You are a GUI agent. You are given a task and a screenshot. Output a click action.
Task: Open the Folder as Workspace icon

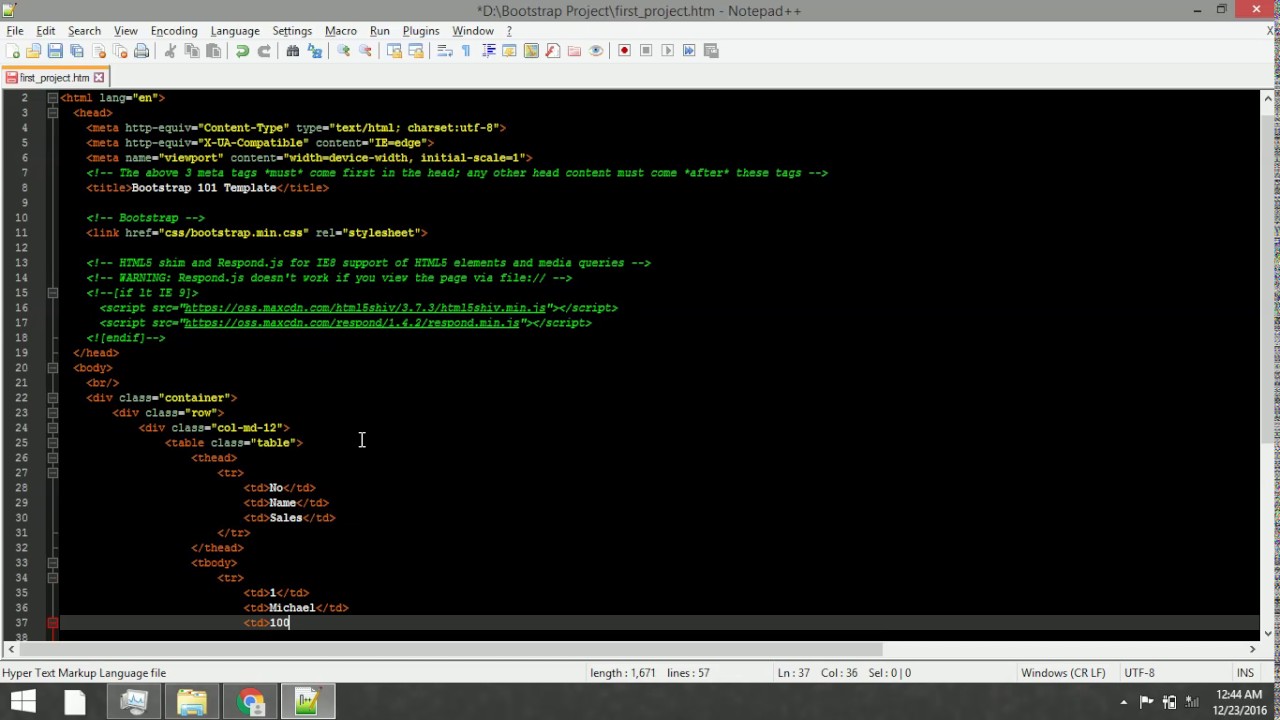[x=574, y=51]
